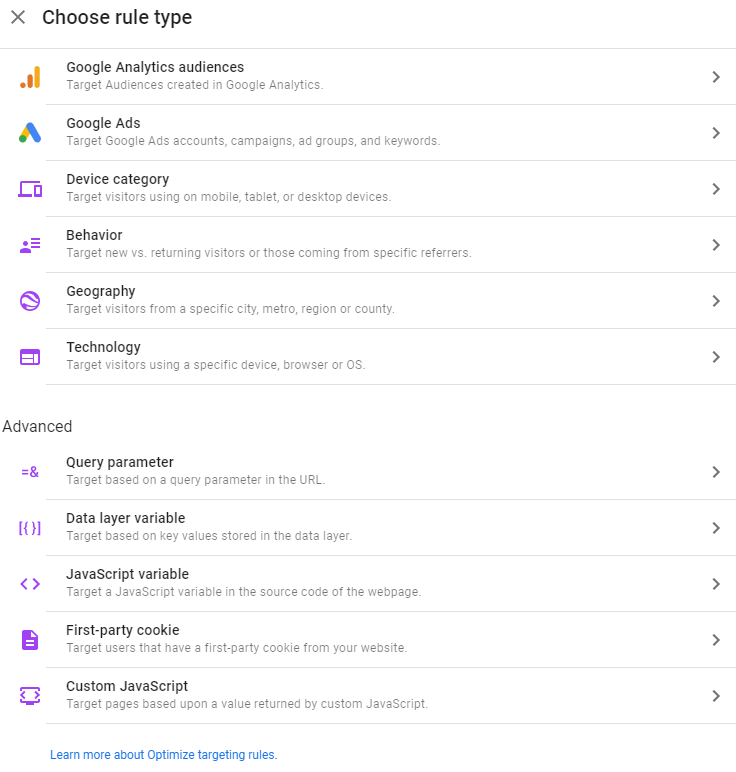
Task: Click the Data layer variable brackets icon
Action: pos(30,528)
